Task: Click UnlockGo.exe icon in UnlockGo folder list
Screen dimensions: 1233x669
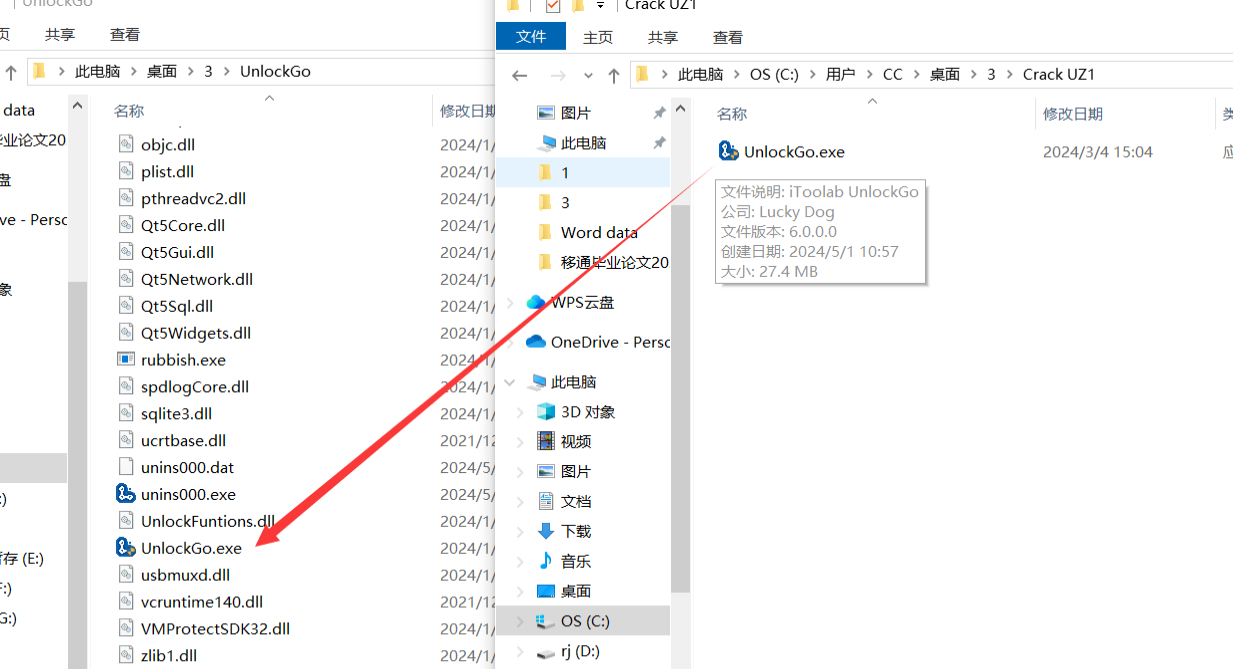Action: point(125,547)
